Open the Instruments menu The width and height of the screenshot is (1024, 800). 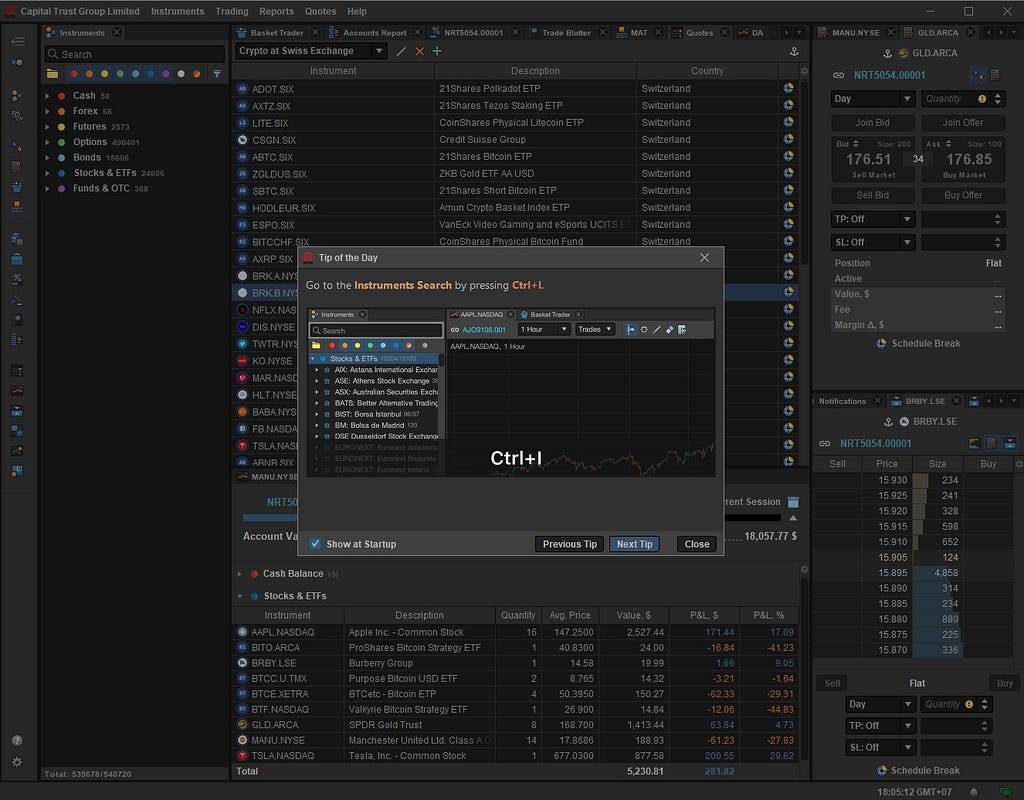tap(178, 11)
